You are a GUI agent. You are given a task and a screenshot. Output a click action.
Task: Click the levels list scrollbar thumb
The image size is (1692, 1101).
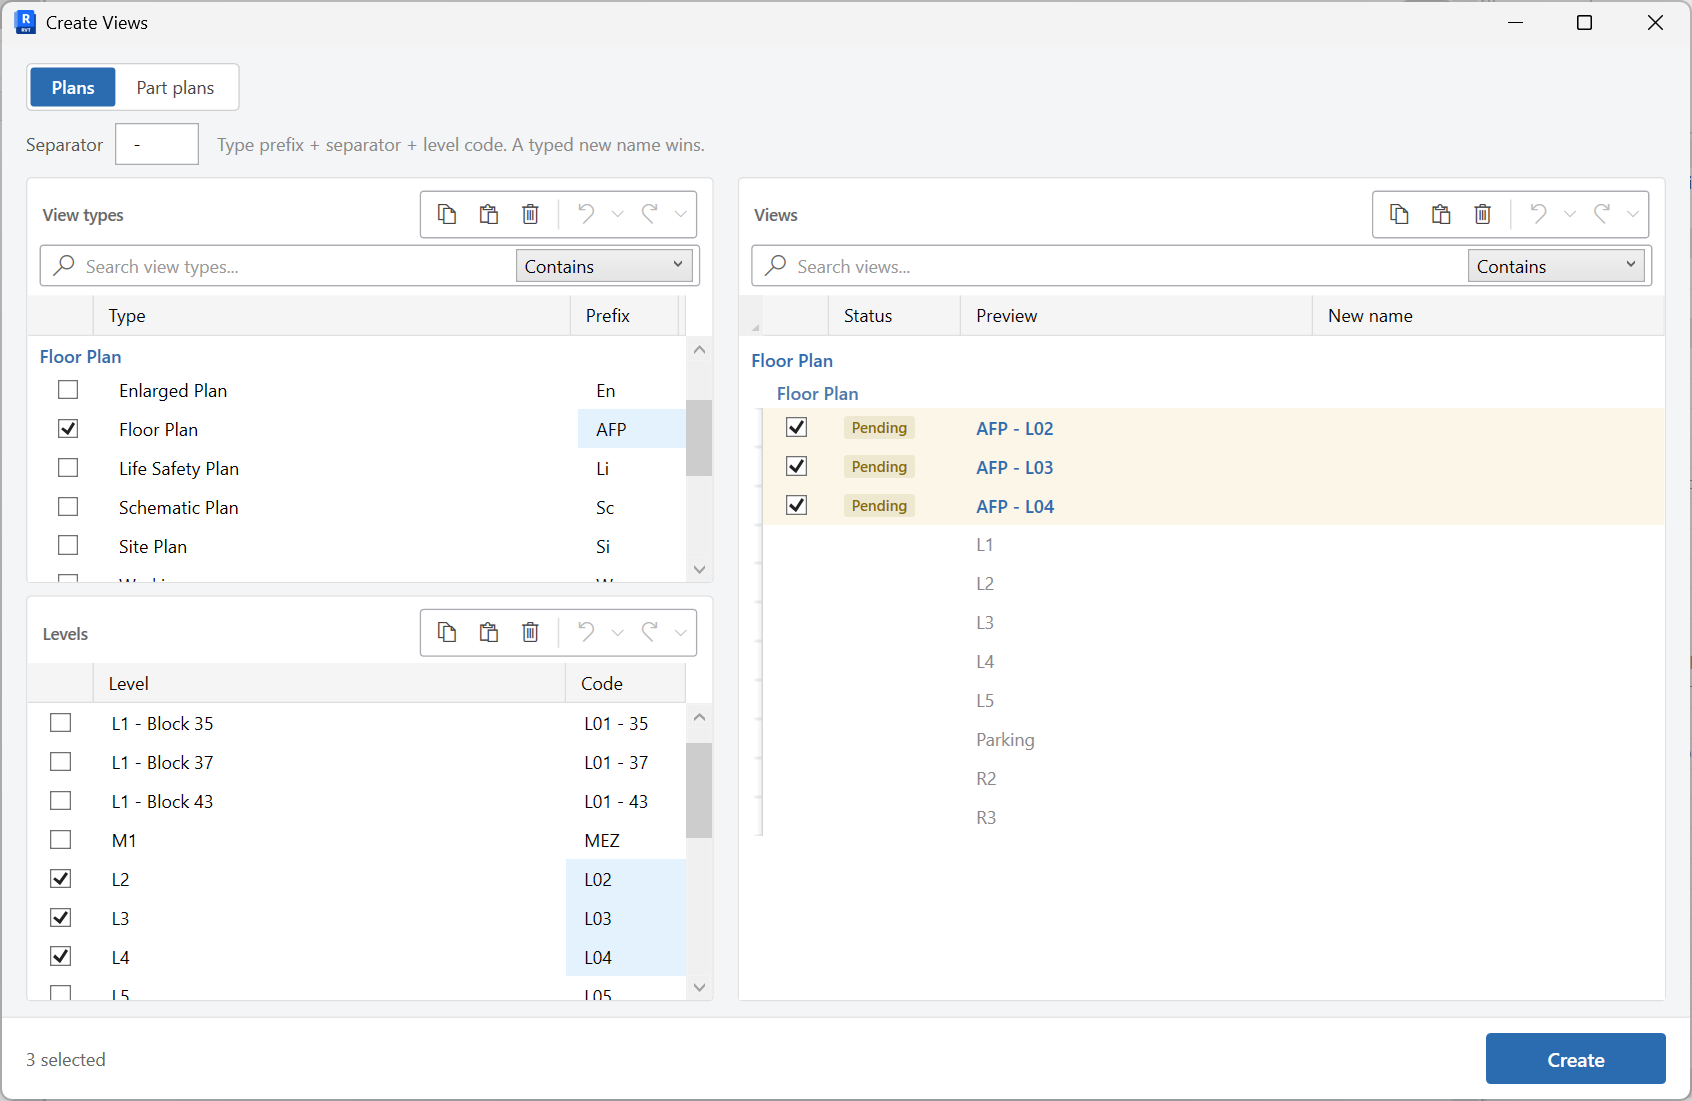[699, 790]
